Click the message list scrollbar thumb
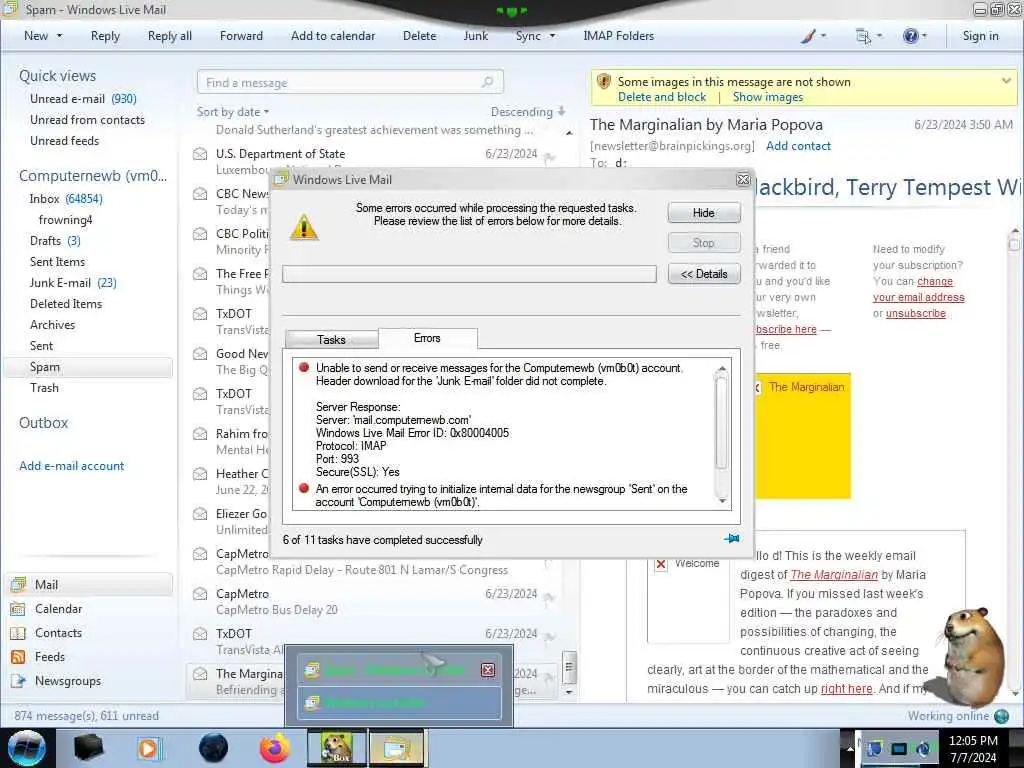The height and width of the screenshot is (768, 1024). tap(569, 667)
